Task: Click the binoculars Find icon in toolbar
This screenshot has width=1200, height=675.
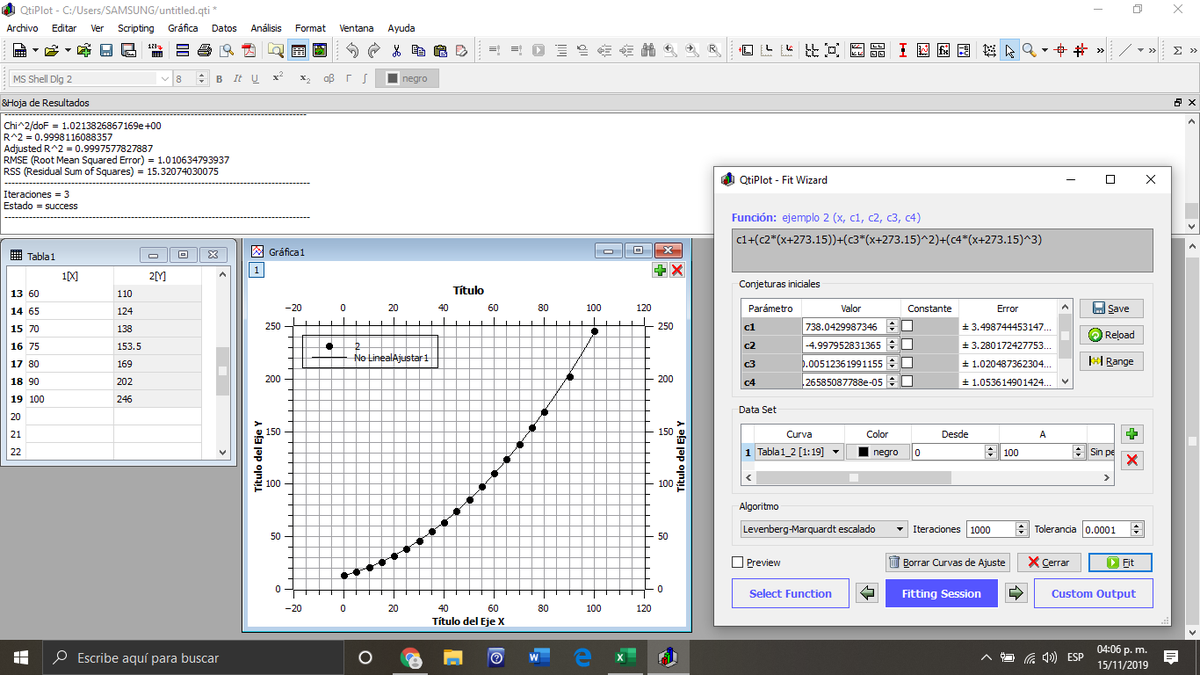Action: (x=648, y=50)
